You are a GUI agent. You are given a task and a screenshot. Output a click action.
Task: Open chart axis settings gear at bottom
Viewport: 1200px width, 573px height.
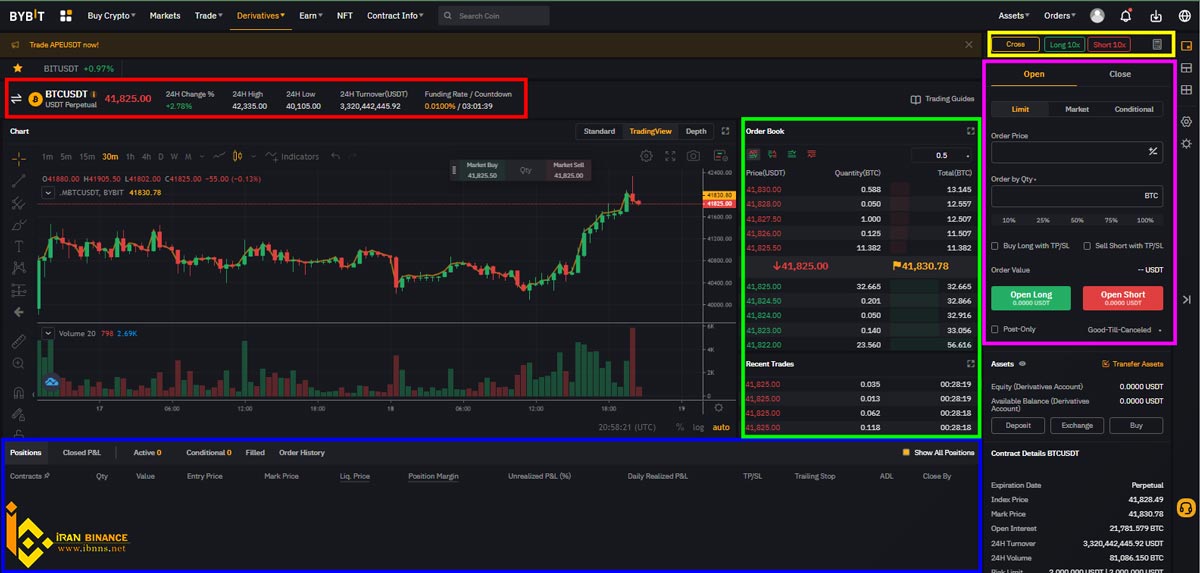point(718,407)
